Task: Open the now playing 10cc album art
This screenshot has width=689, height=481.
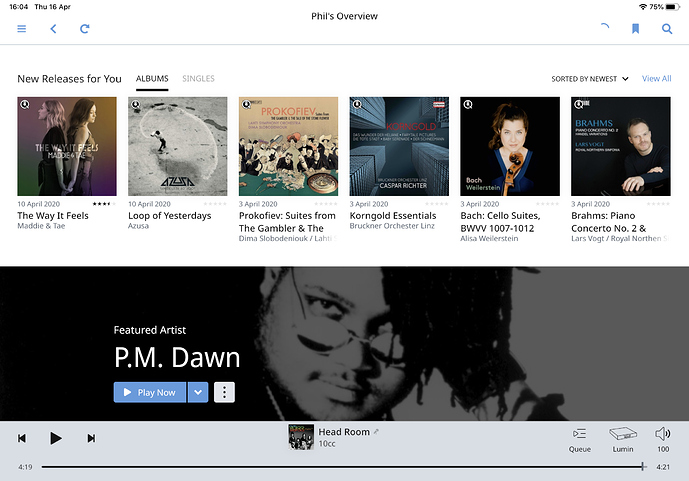Action: pos(301,437)
